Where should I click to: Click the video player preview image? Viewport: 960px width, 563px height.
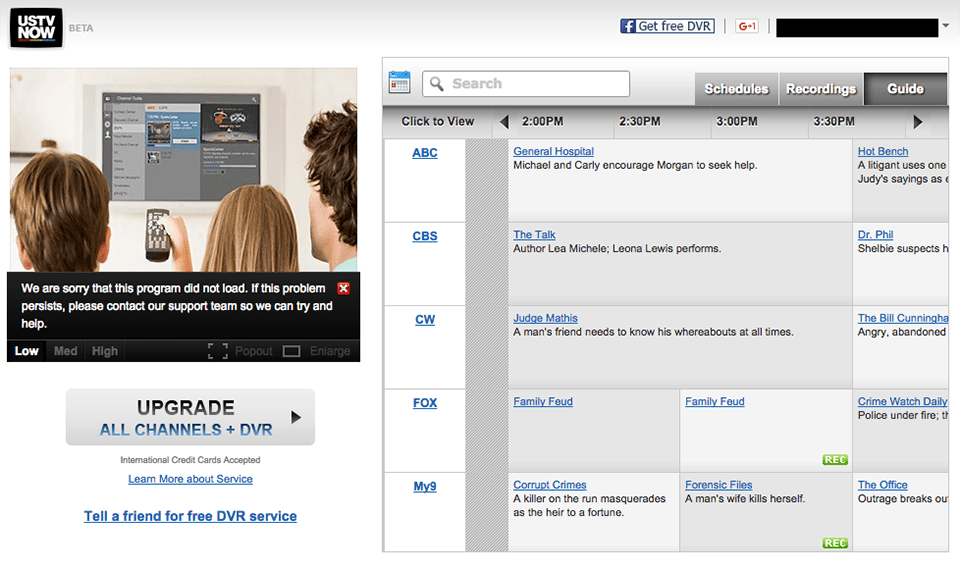[x=184, y=170]
